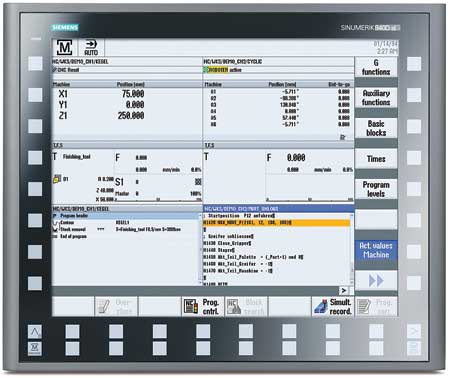Expand the Contour tree item in program
The width and height of the screenshot is (450, 378).
[67, 223]
